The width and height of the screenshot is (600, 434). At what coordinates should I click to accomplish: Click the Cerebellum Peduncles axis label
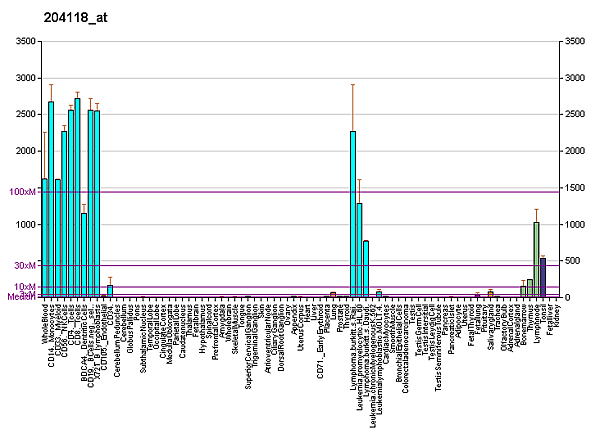click(117, 338)
